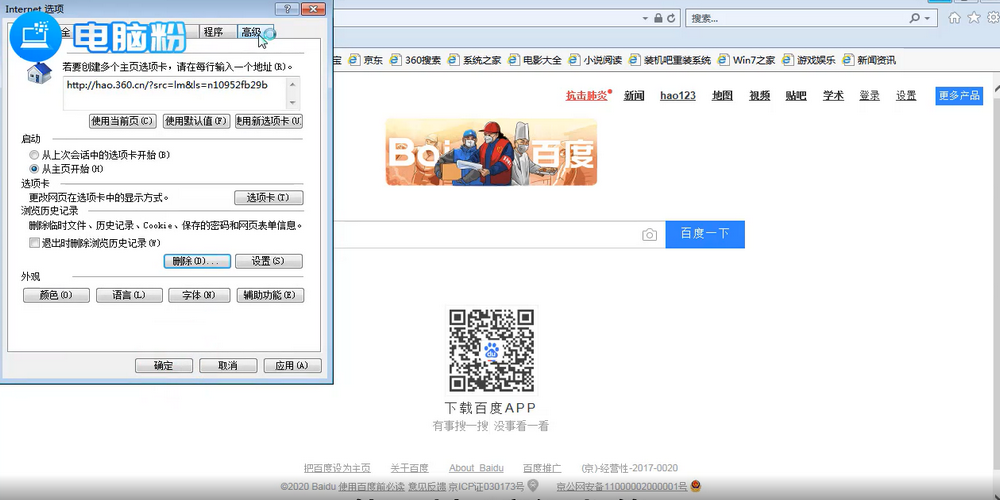Click the homepage box scroll-up arrow
Screen dimensions: 1000x500
point(293,84)
